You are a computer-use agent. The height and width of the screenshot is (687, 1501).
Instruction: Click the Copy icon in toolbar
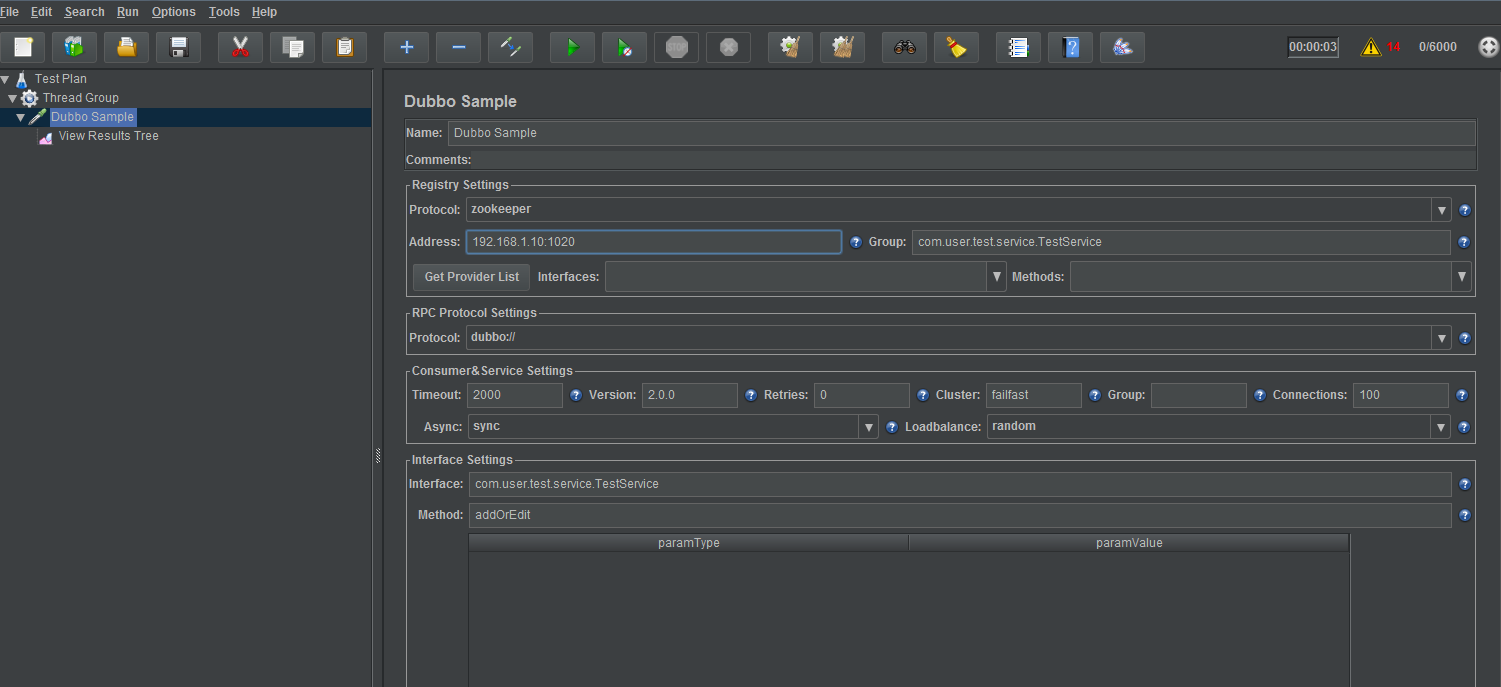click(292, 47)
